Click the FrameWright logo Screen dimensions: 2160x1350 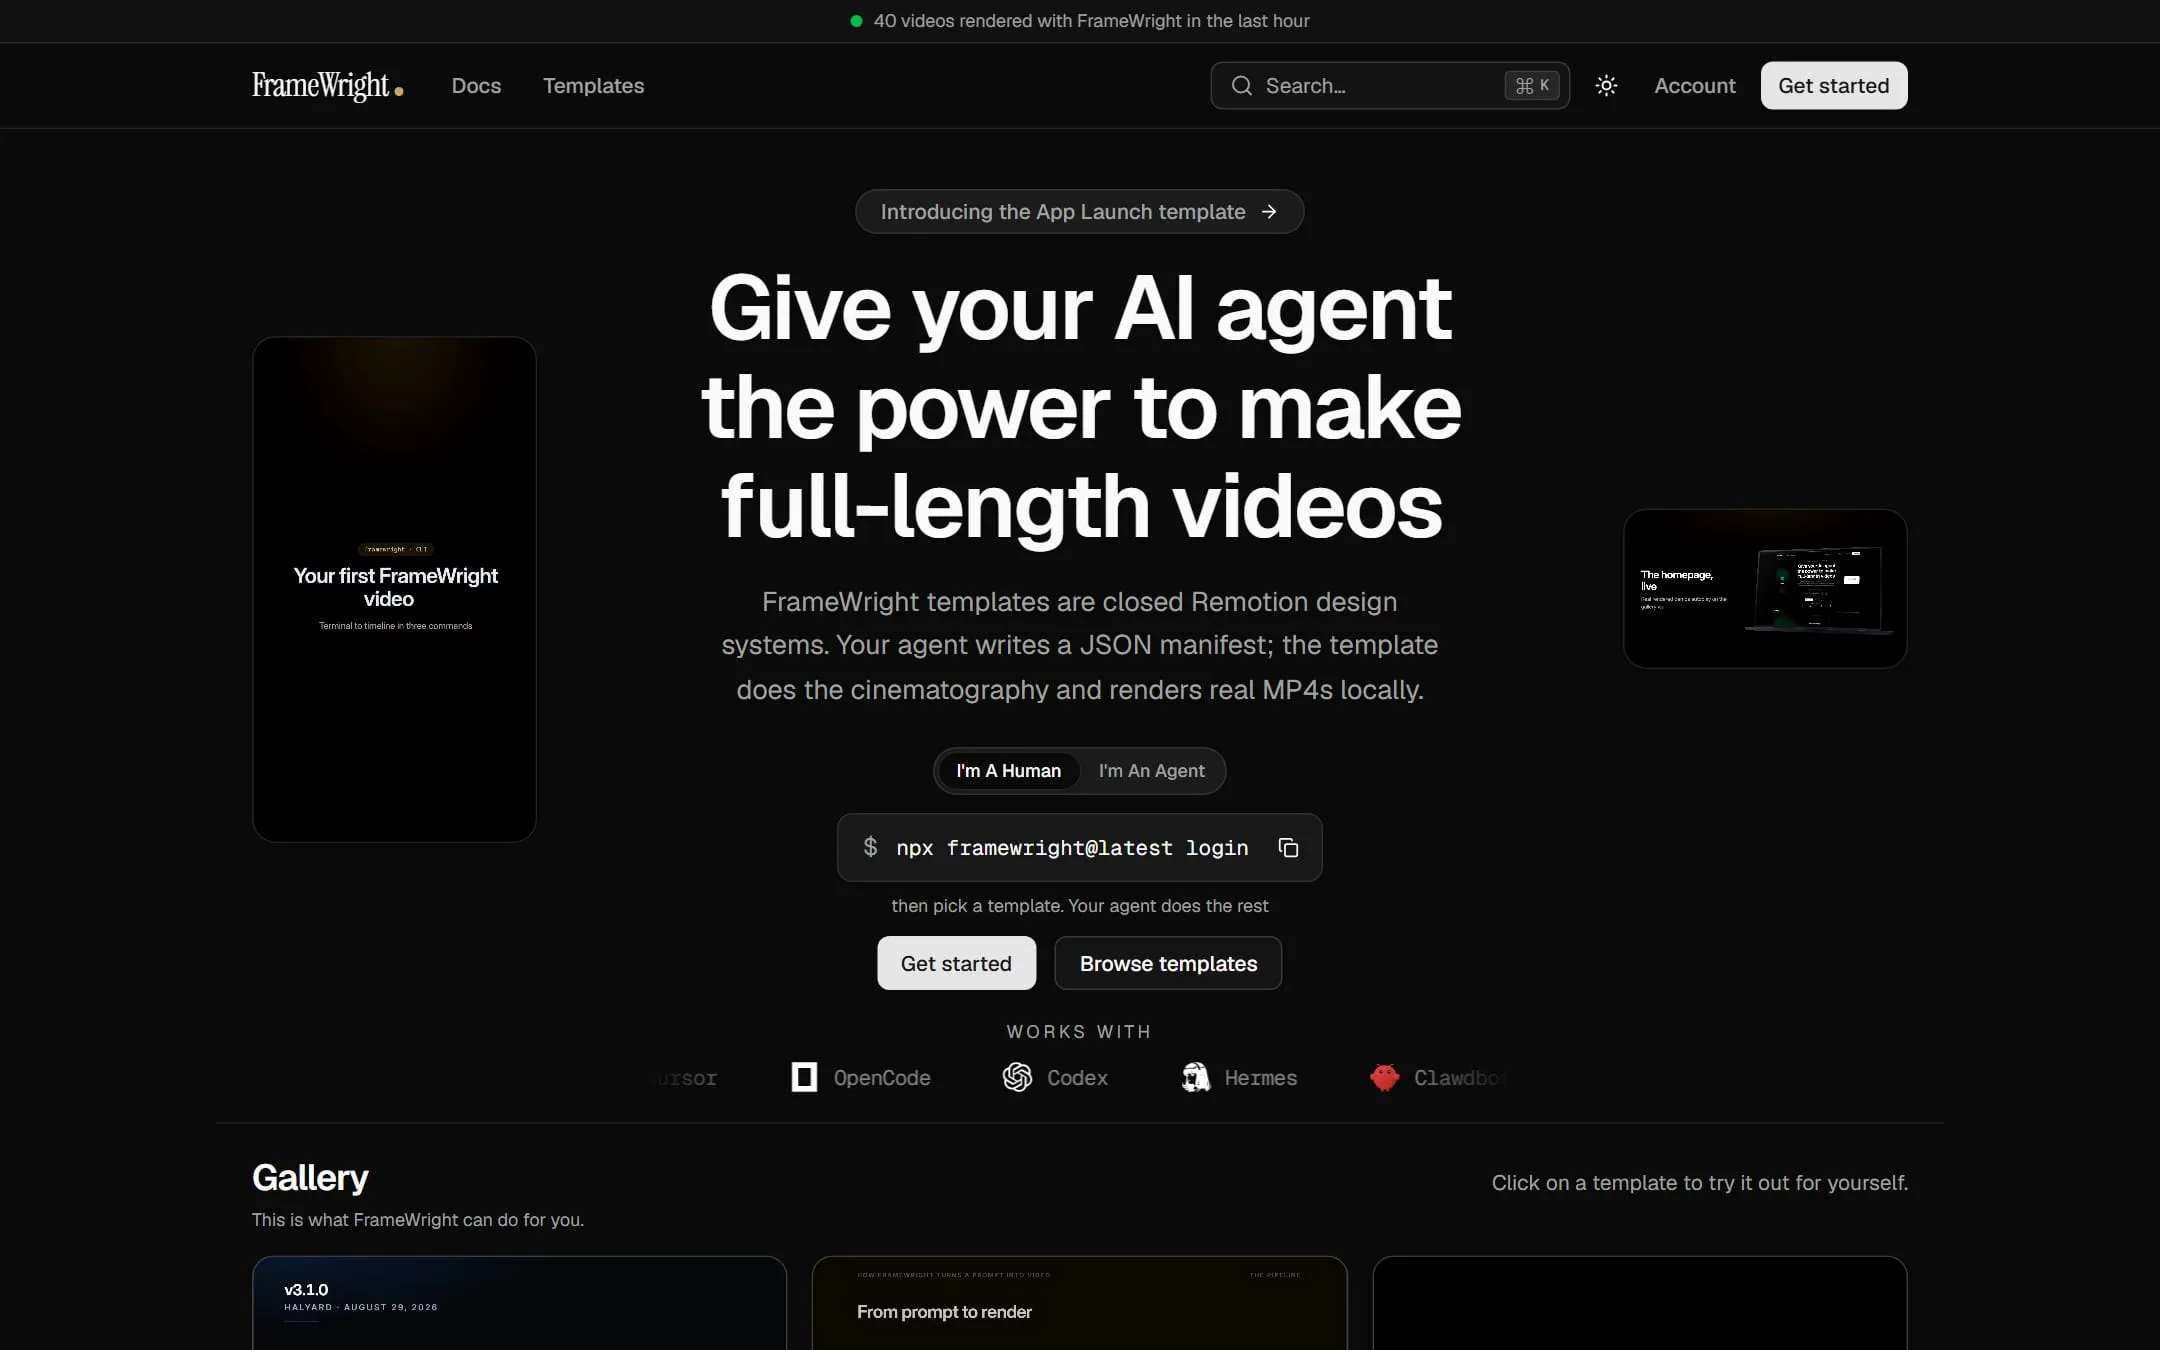327,86
